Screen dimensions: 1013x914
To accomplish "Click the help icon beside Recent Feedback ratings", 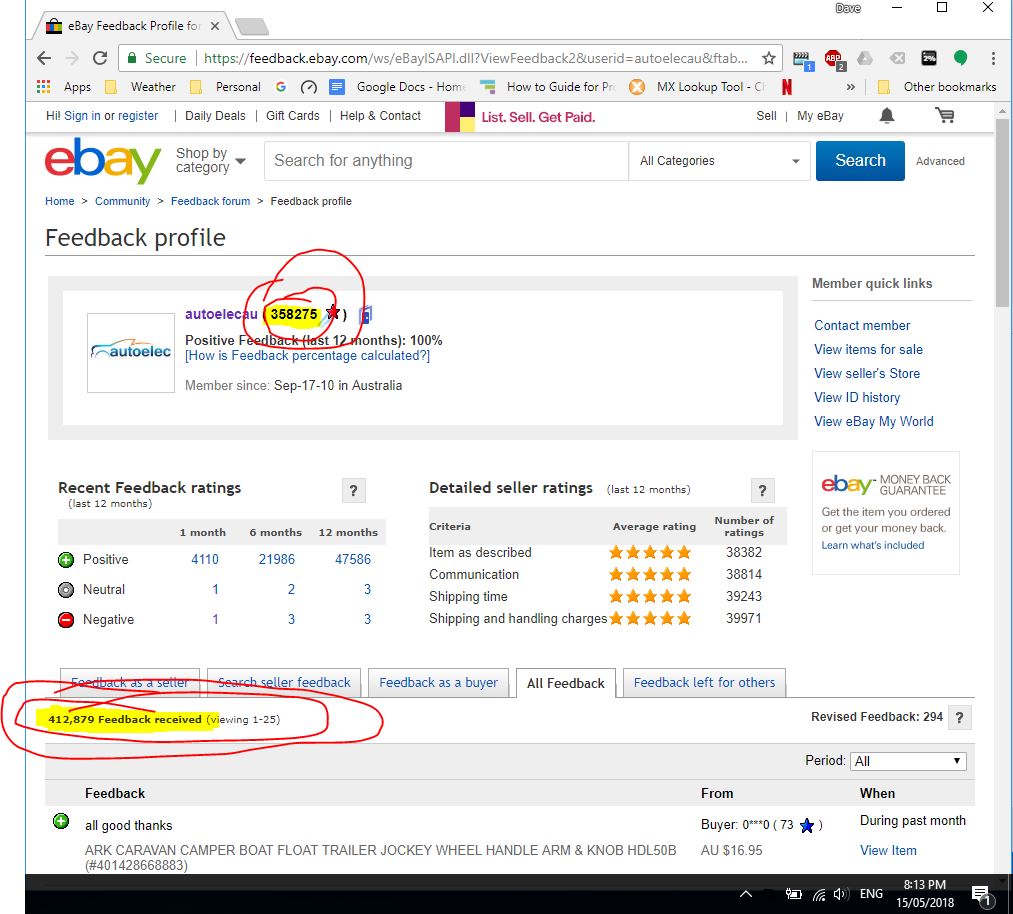I will (353, 490).
